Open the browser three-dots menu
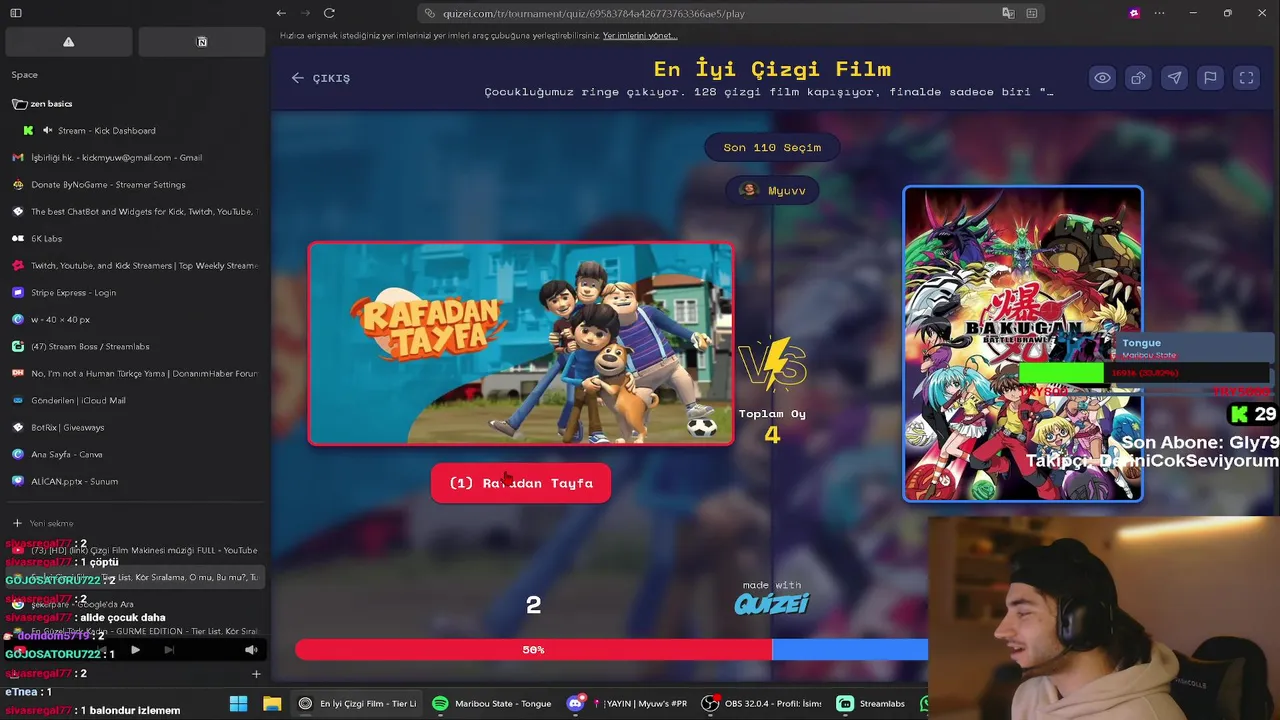Image resolution: width=1280 pixels, height=720 pixels. coord(1159,13)
